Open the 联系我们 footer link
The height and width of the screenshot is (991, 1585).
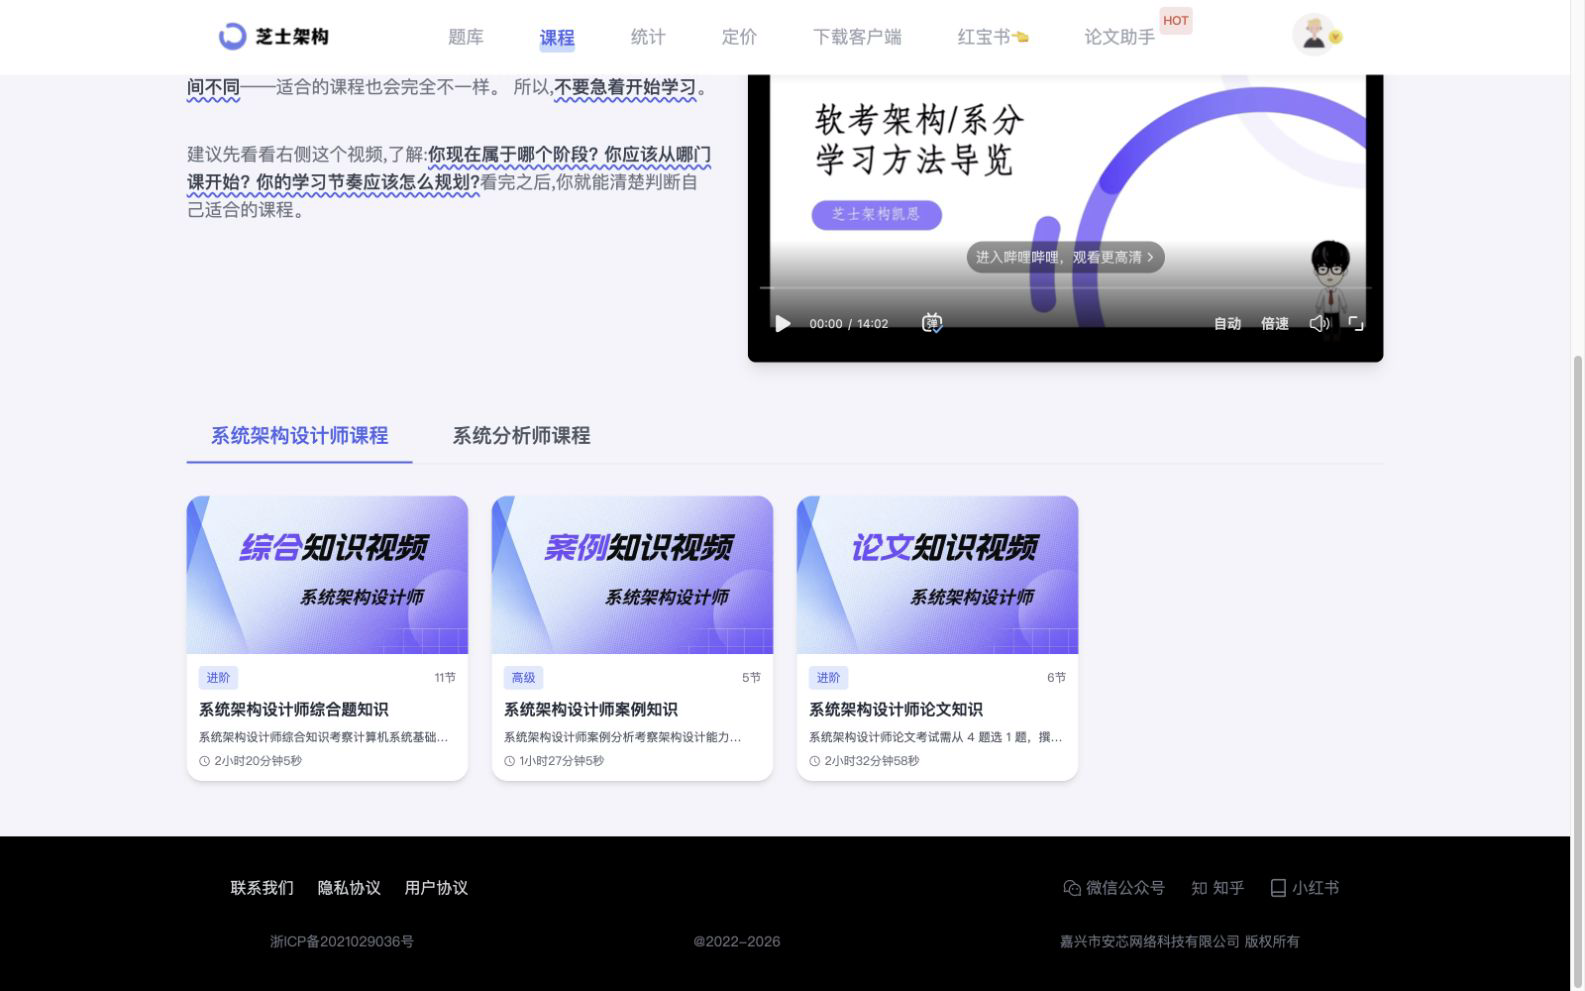[262, 888]
